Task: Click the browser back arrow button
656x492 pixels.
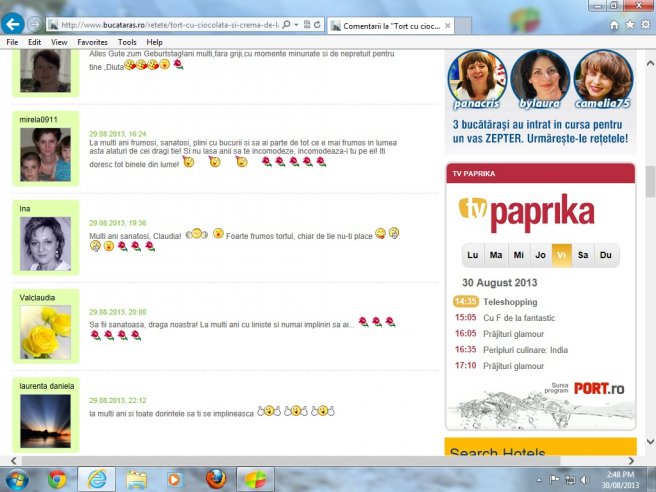Action: tap(14, 22)
